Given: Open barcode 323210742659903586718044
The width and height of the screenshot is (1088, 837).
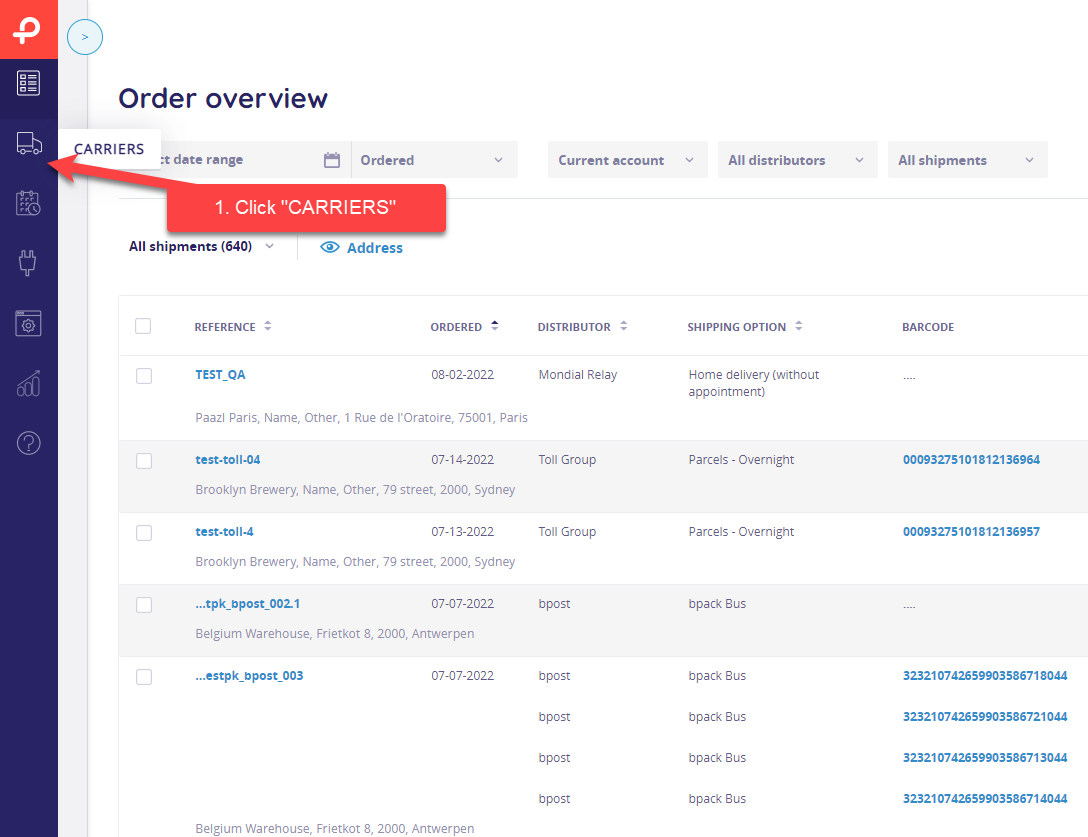Looking at the screenshot, I should click(985, 676).
